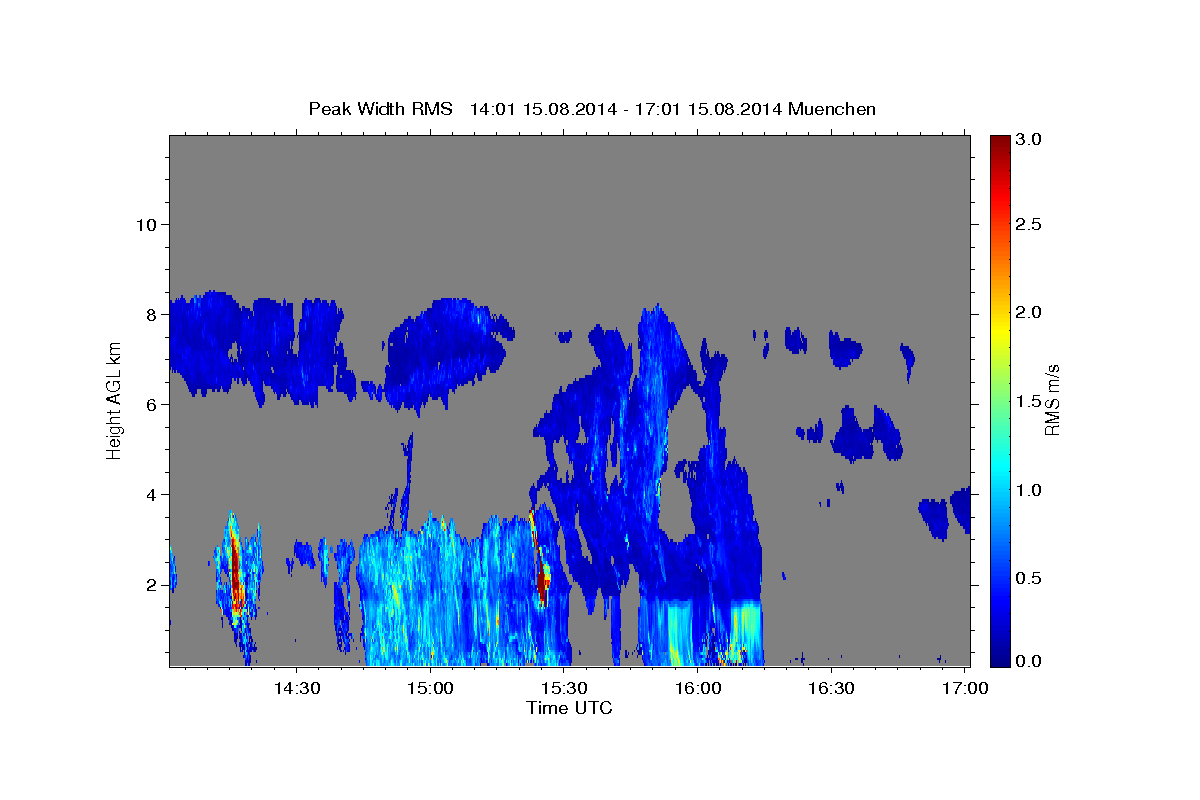
Task: Click the colorbar value 1.0
Action: [x=1028, y=490]
